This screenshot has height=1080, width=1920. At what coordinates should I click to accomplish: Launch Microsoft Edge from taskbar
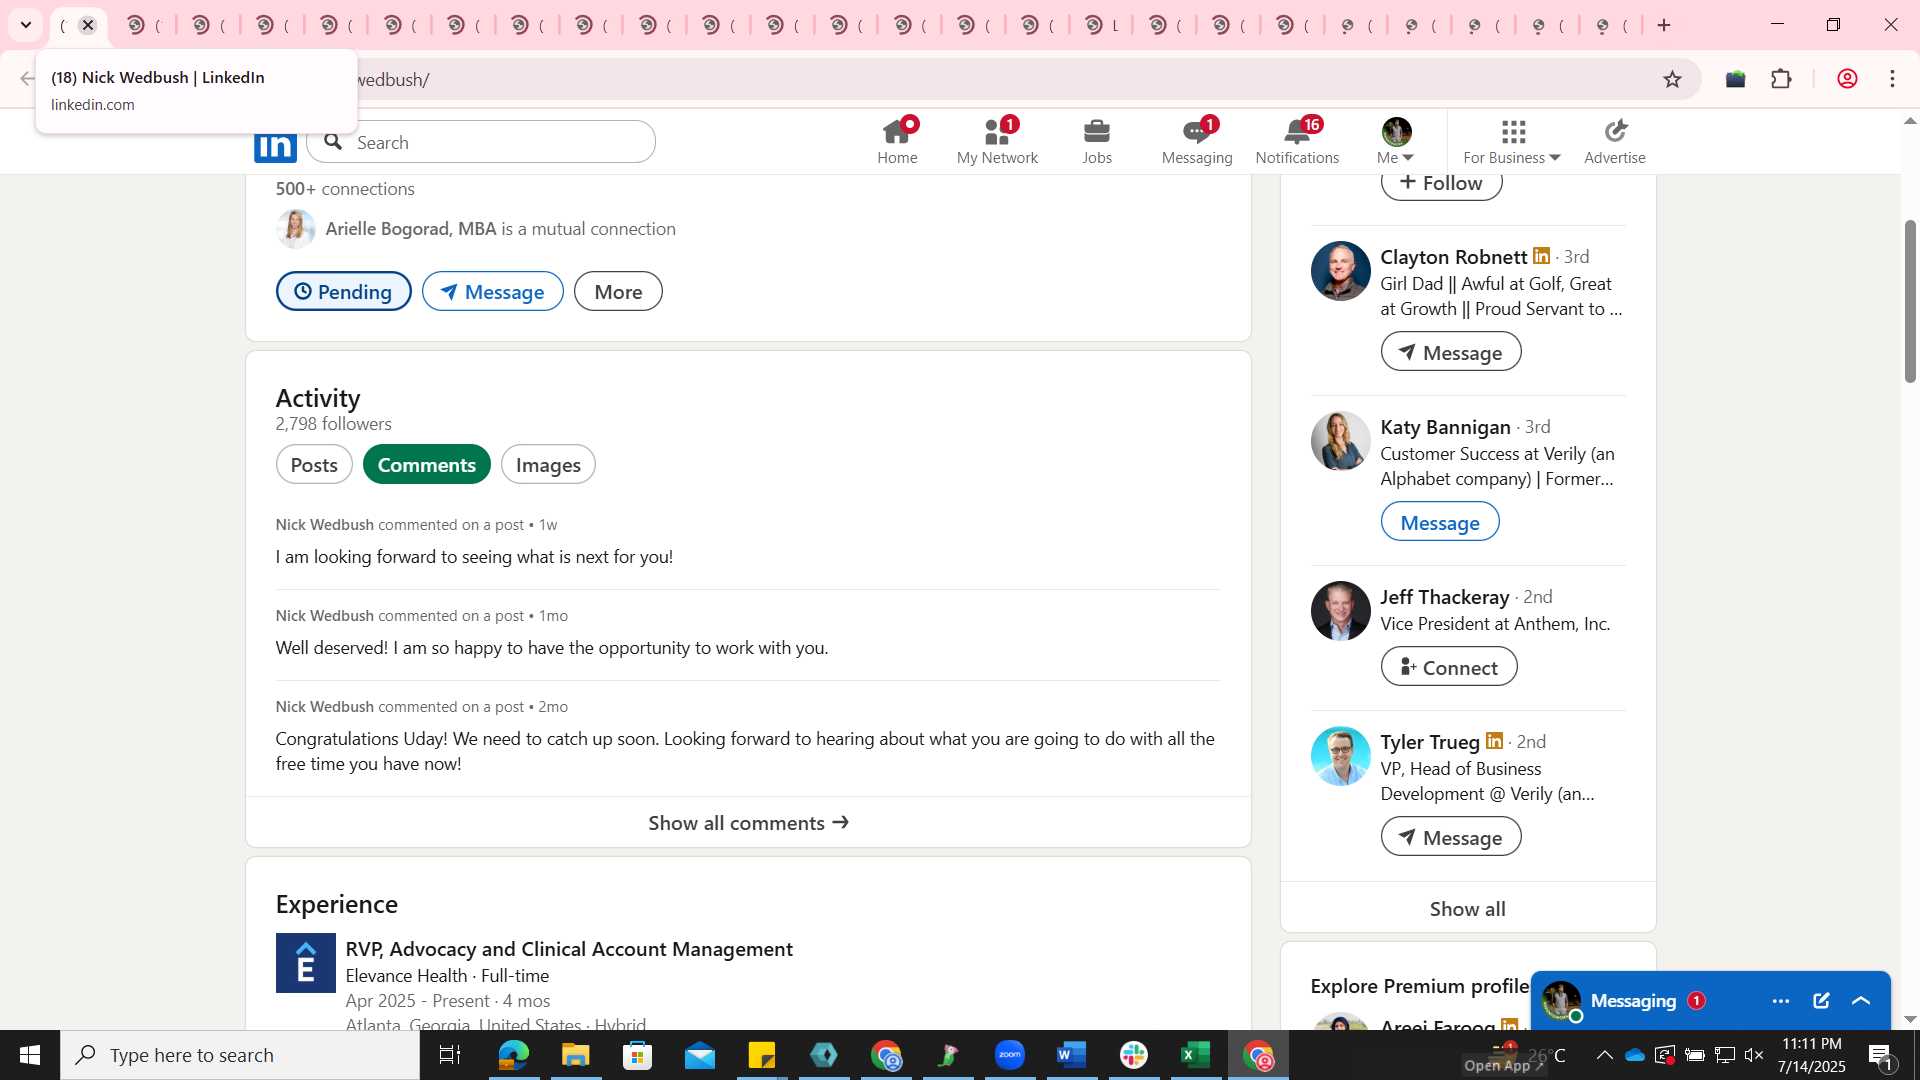pos(513,1055)
